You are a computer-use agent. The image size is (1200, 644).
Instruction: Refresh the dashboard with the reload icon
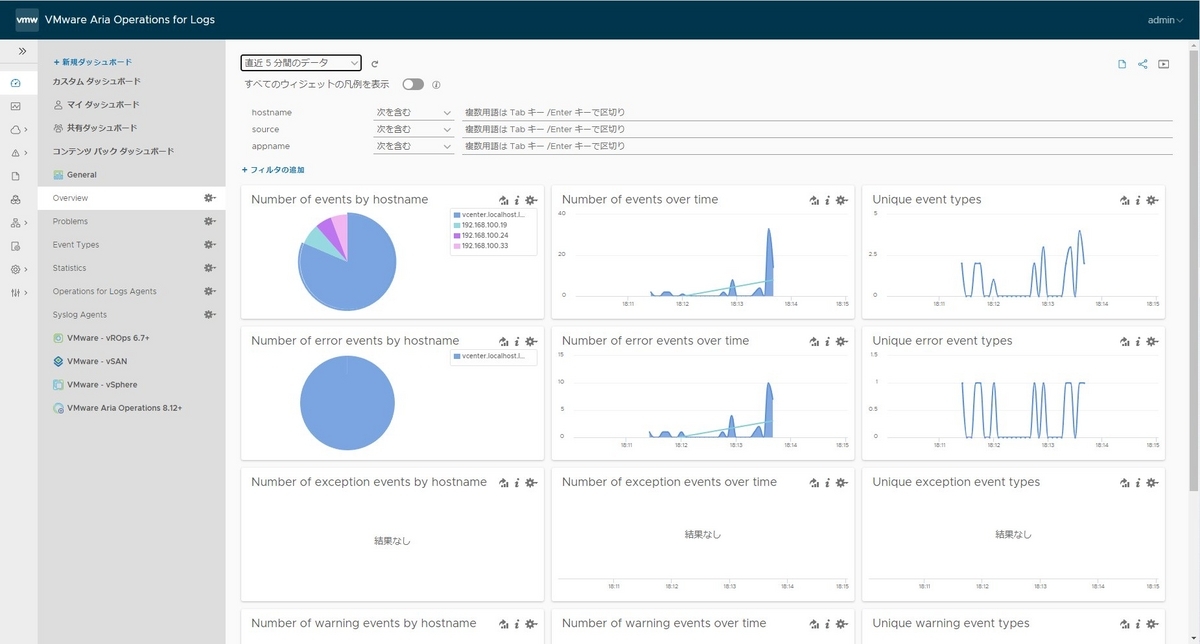tap(375, 63)
